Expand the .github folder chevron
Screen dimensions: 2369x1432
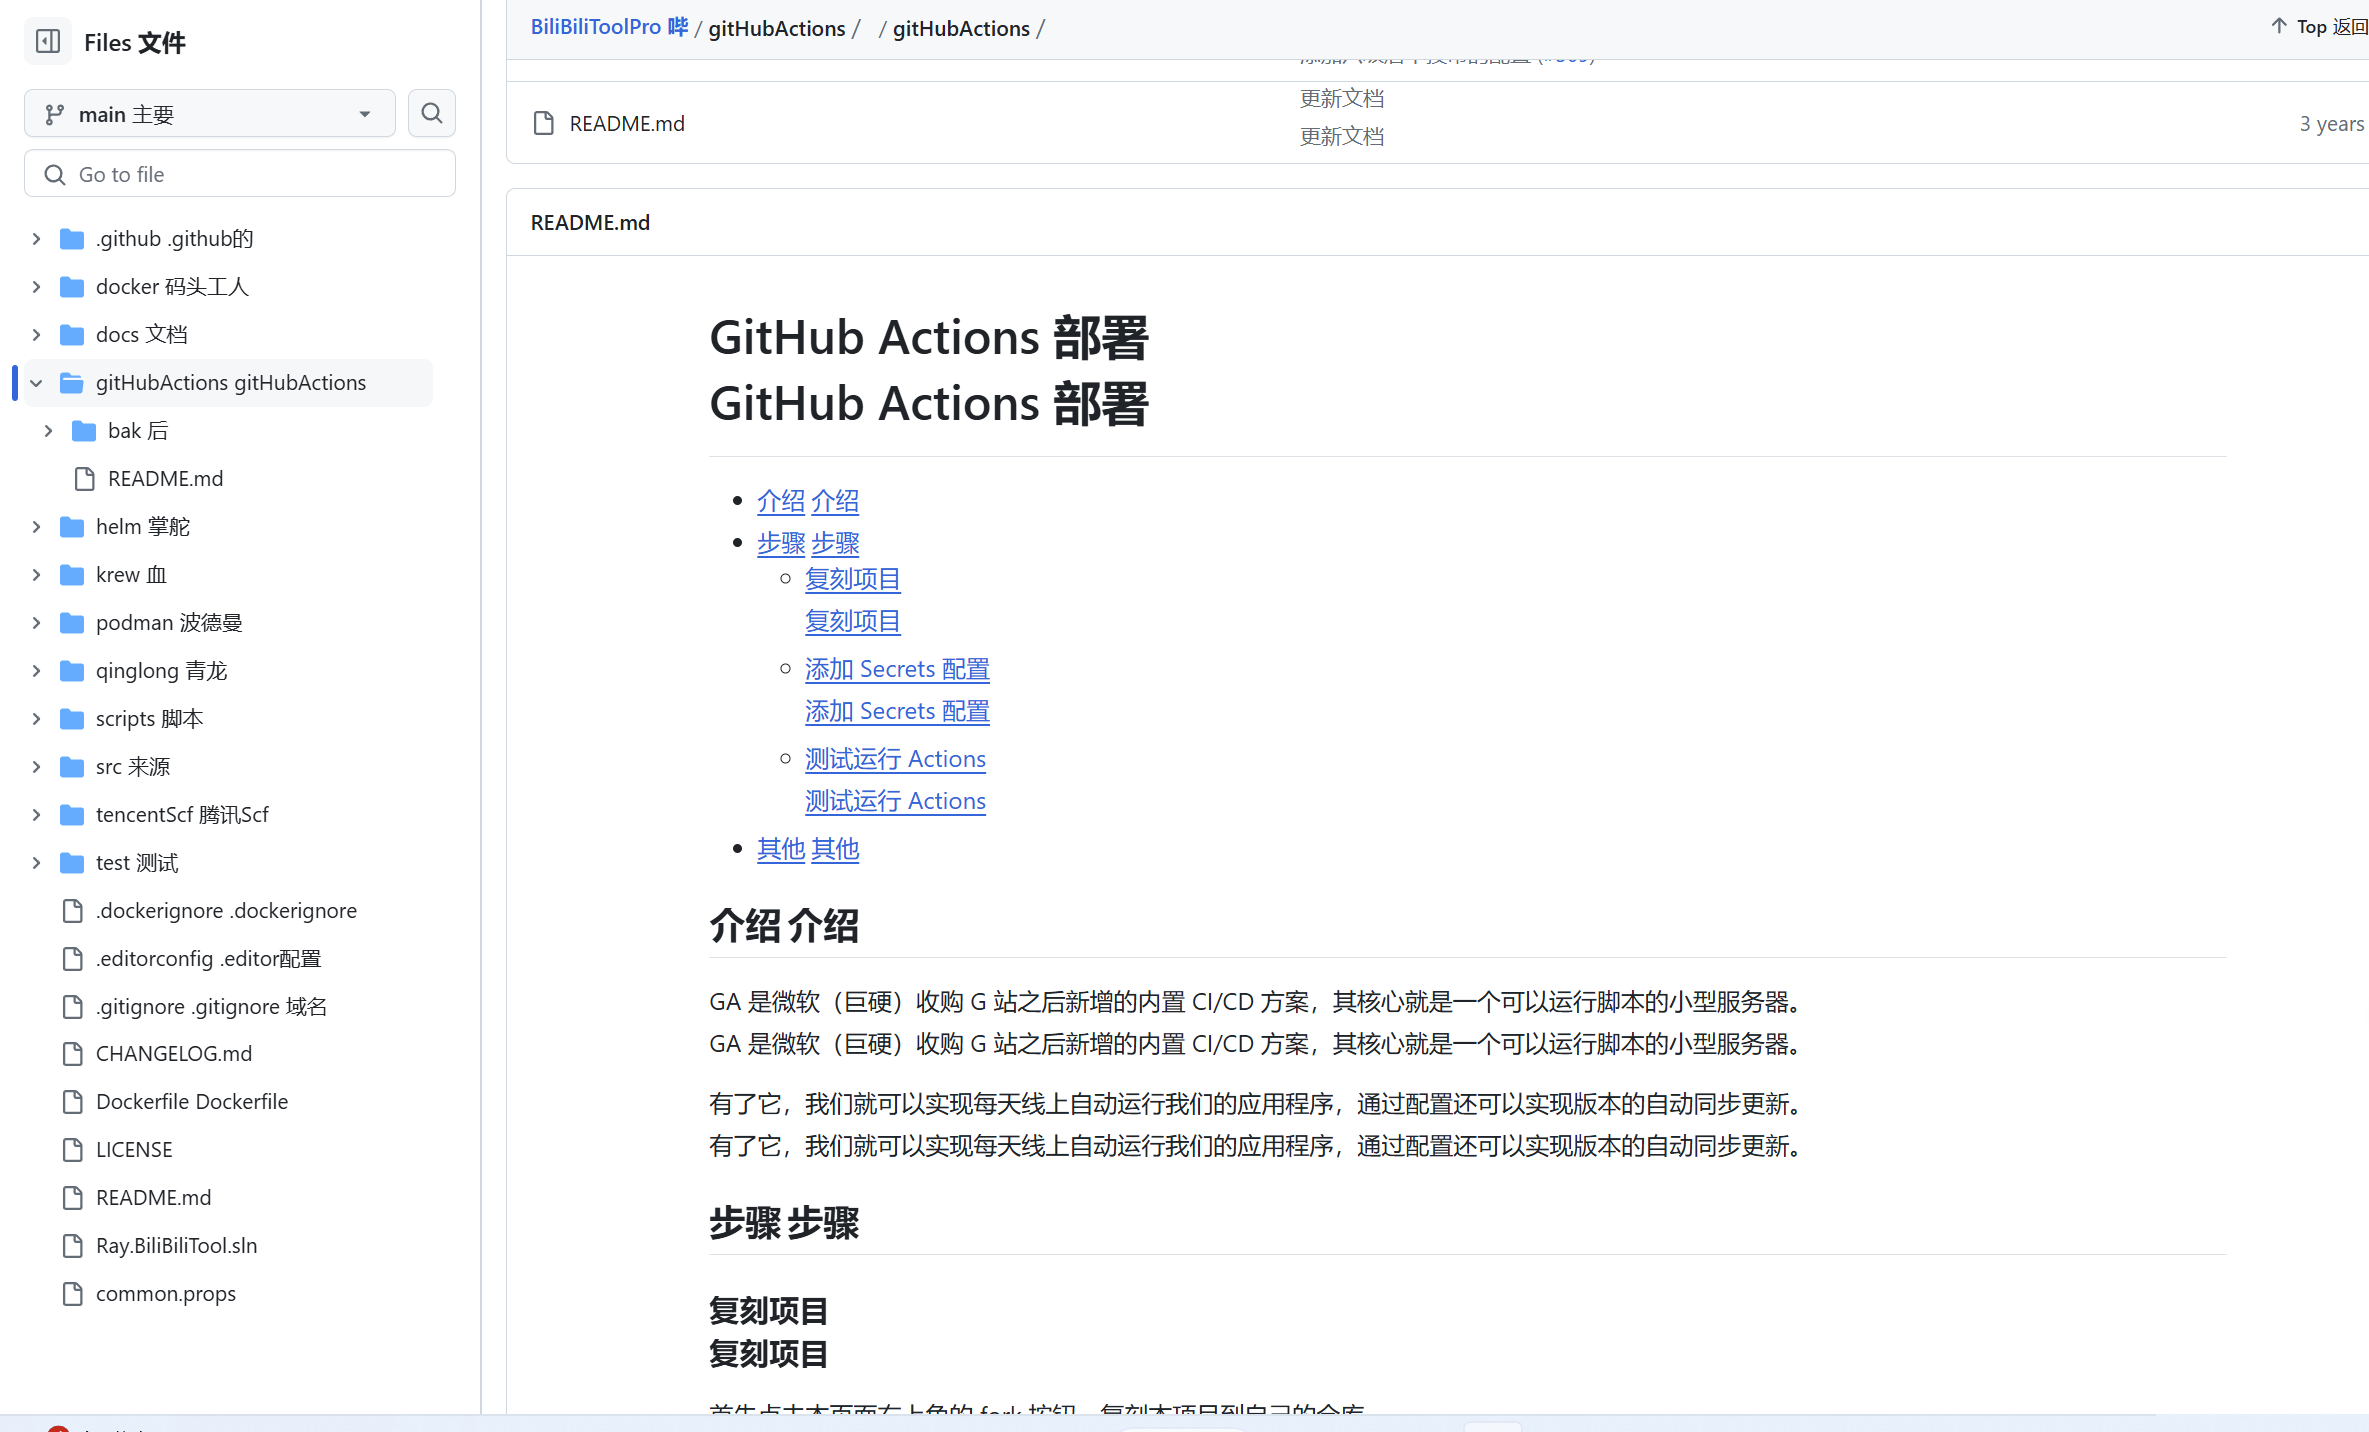click(36, 239)
